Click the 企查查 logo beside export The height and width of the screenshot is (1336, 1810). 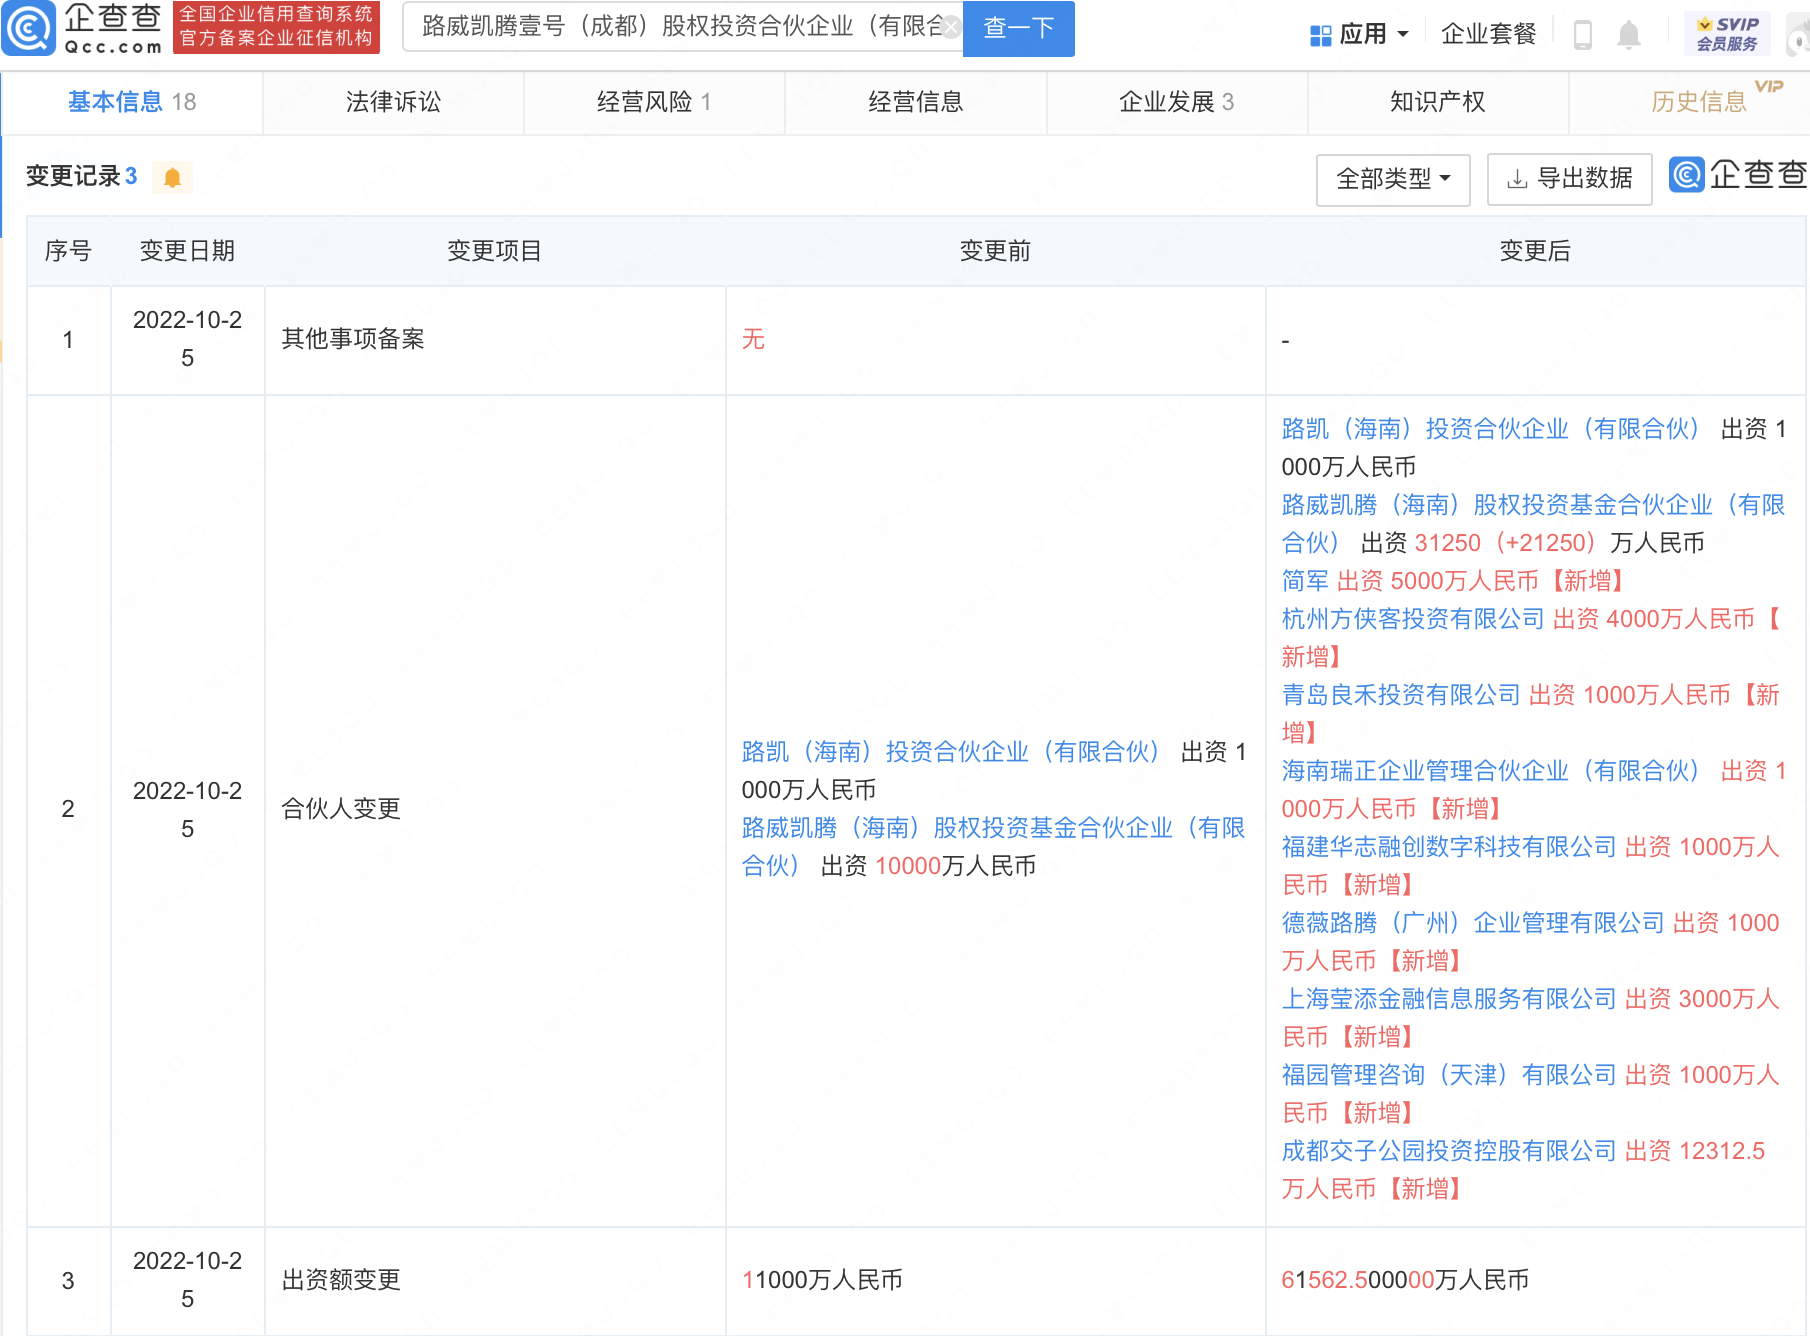pyautogui.click(x=1738, y=175)
